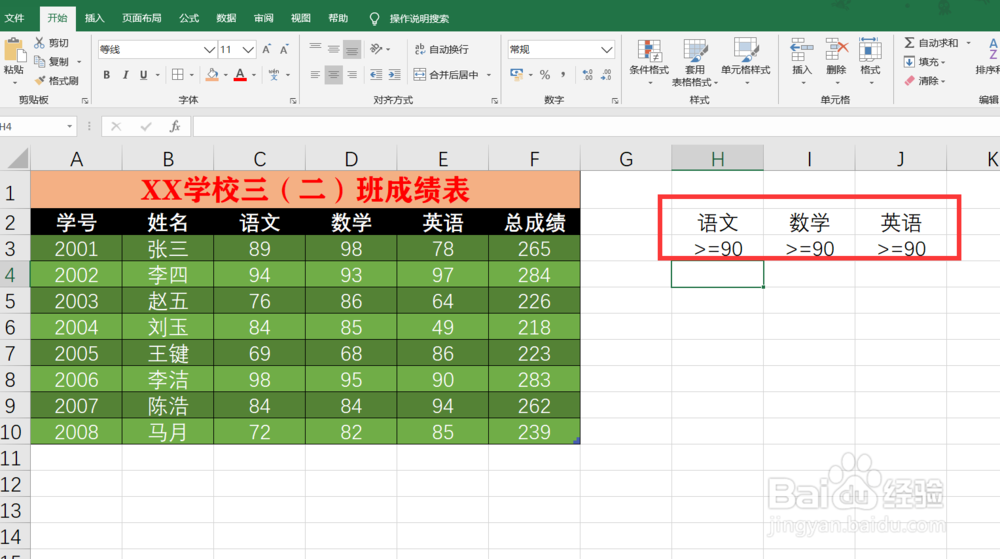Click AutoSum (自动求和)

click(x=931, y=43)
